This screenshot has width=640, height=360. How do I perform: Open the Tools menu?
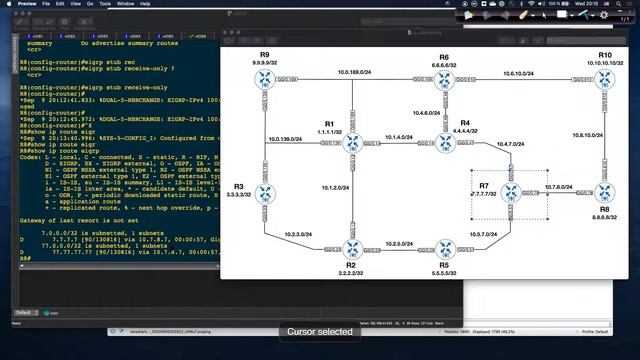point(105,4)
